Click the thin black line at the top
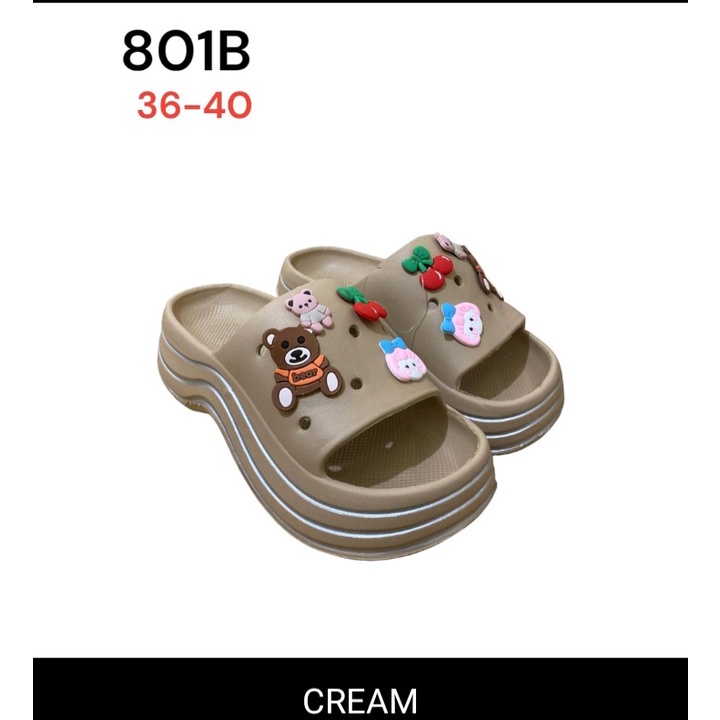The image size is (720, 720). (x=360, y=1)
